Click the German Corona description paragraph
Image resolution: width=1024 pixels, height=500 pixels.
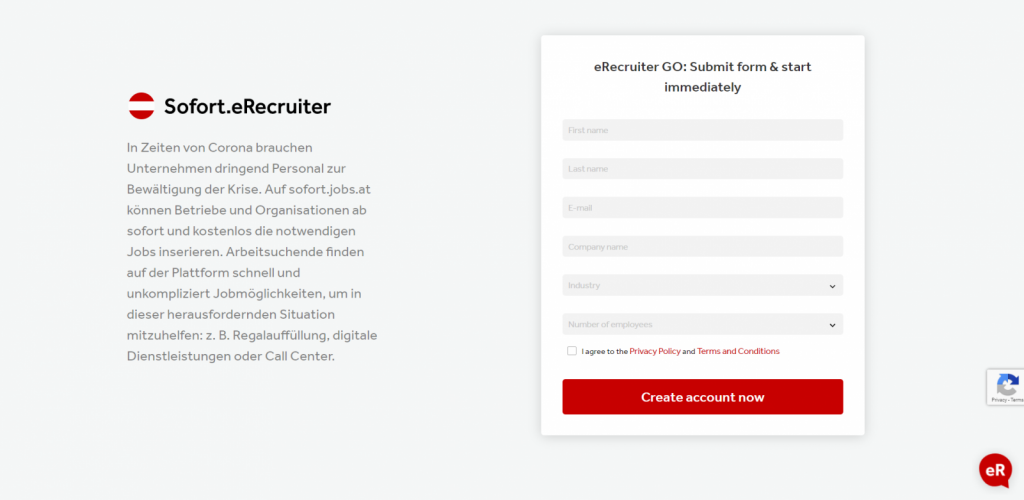(252, 252)
